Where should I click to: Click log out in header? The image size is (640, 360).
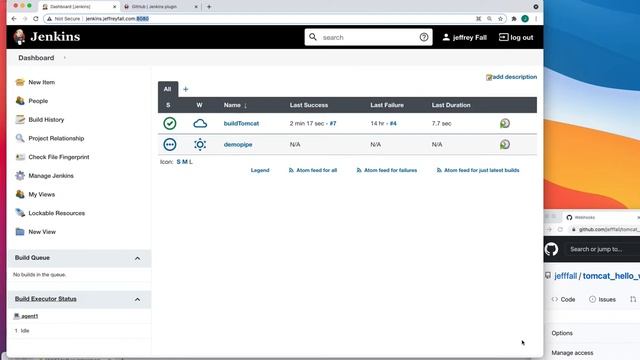[516, 37]
